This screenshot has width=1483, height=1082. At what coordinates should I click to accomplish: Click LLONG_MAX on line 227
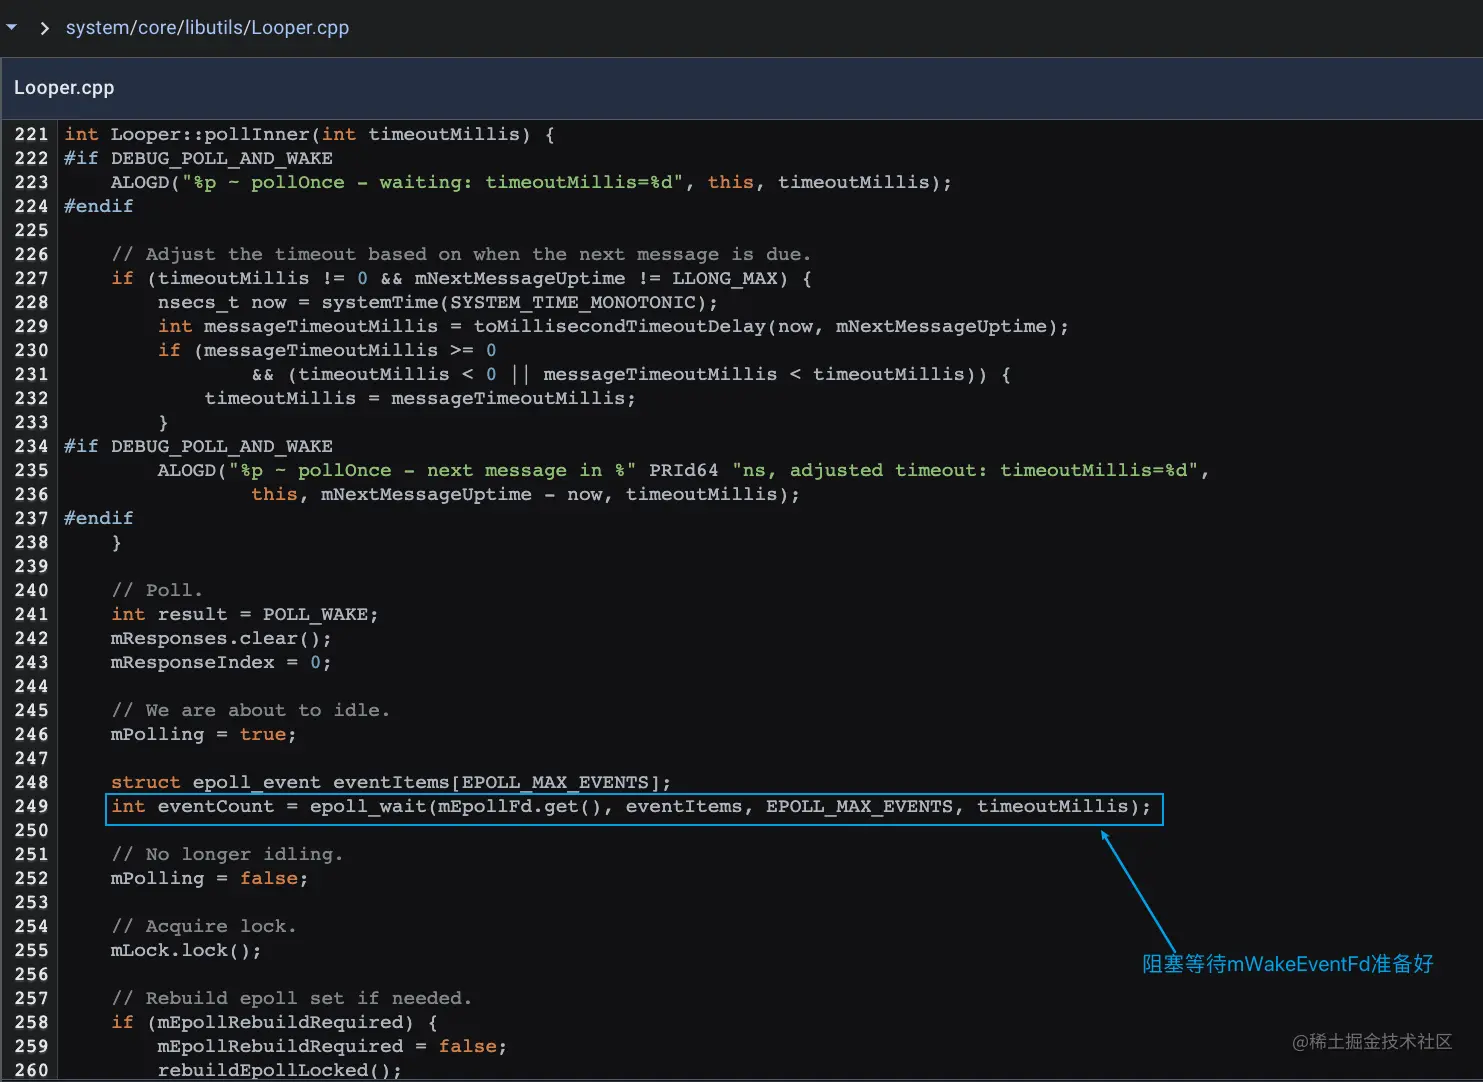(x=725, y=278)
